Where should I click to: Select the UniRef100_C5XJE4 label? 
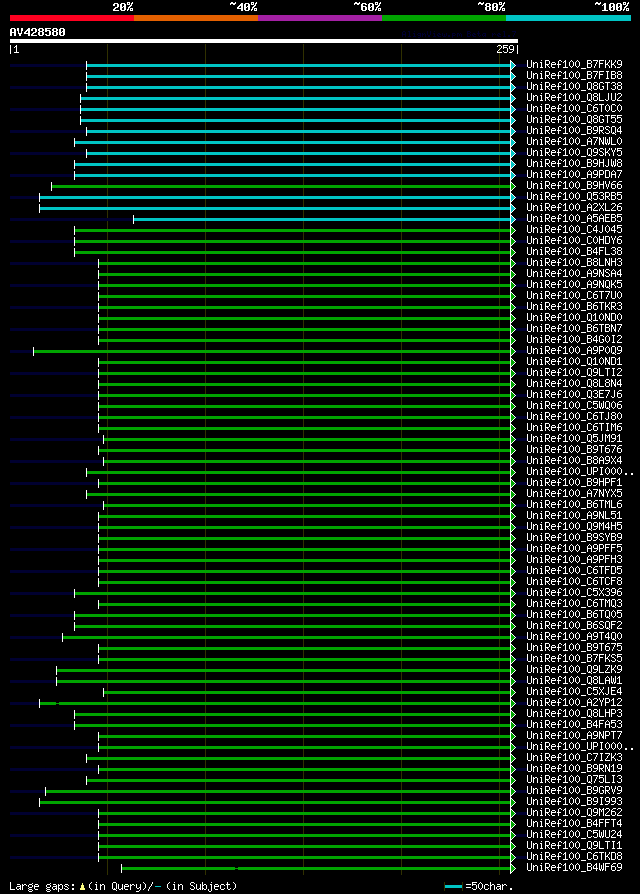click(574, 692)
